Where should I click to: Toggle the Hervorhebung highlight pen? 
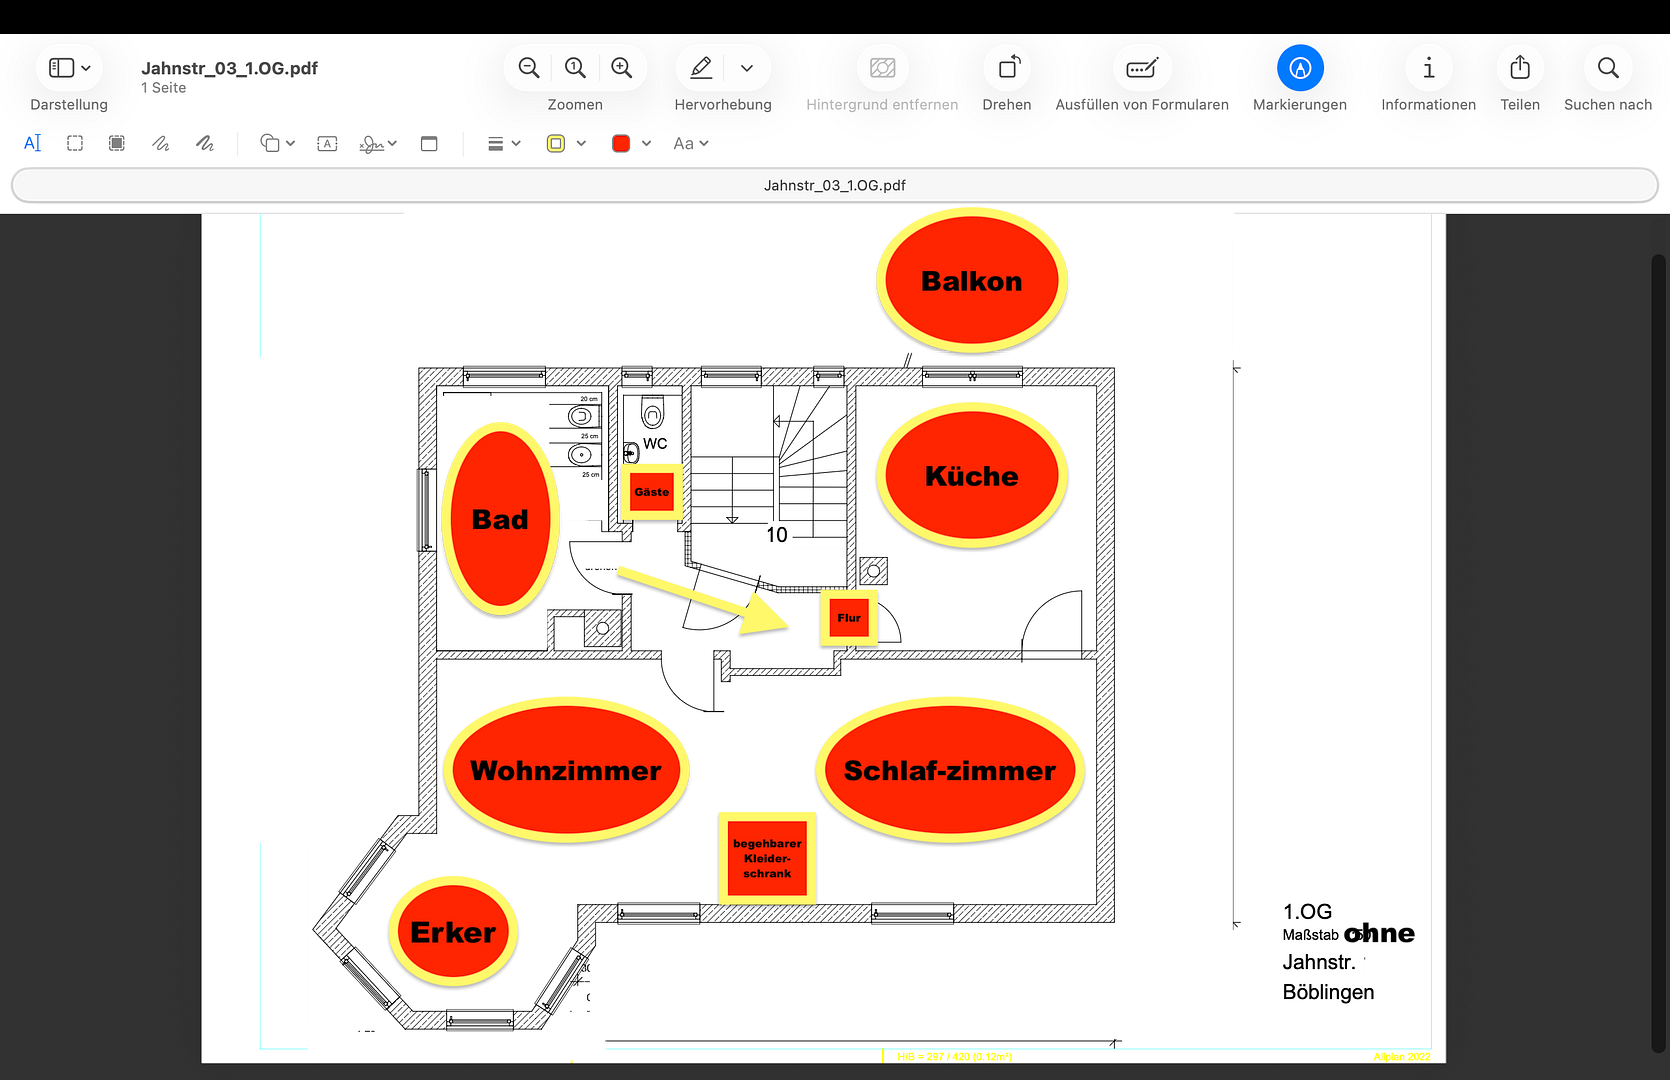point(702,68)
